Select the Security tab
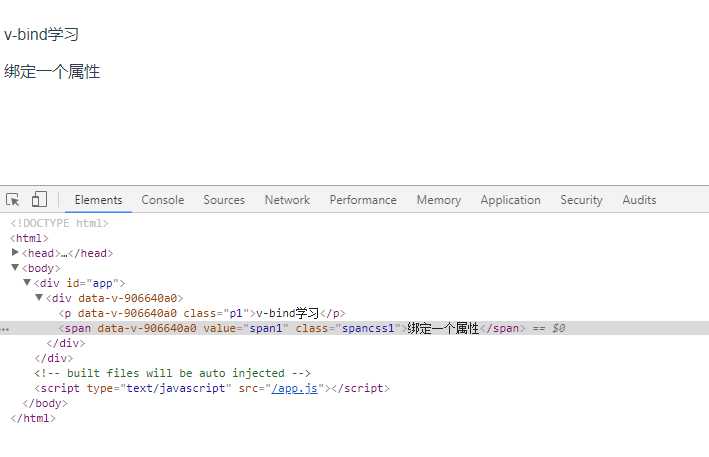709x457 pixels. pyautogui.click(x=581, y=200)
